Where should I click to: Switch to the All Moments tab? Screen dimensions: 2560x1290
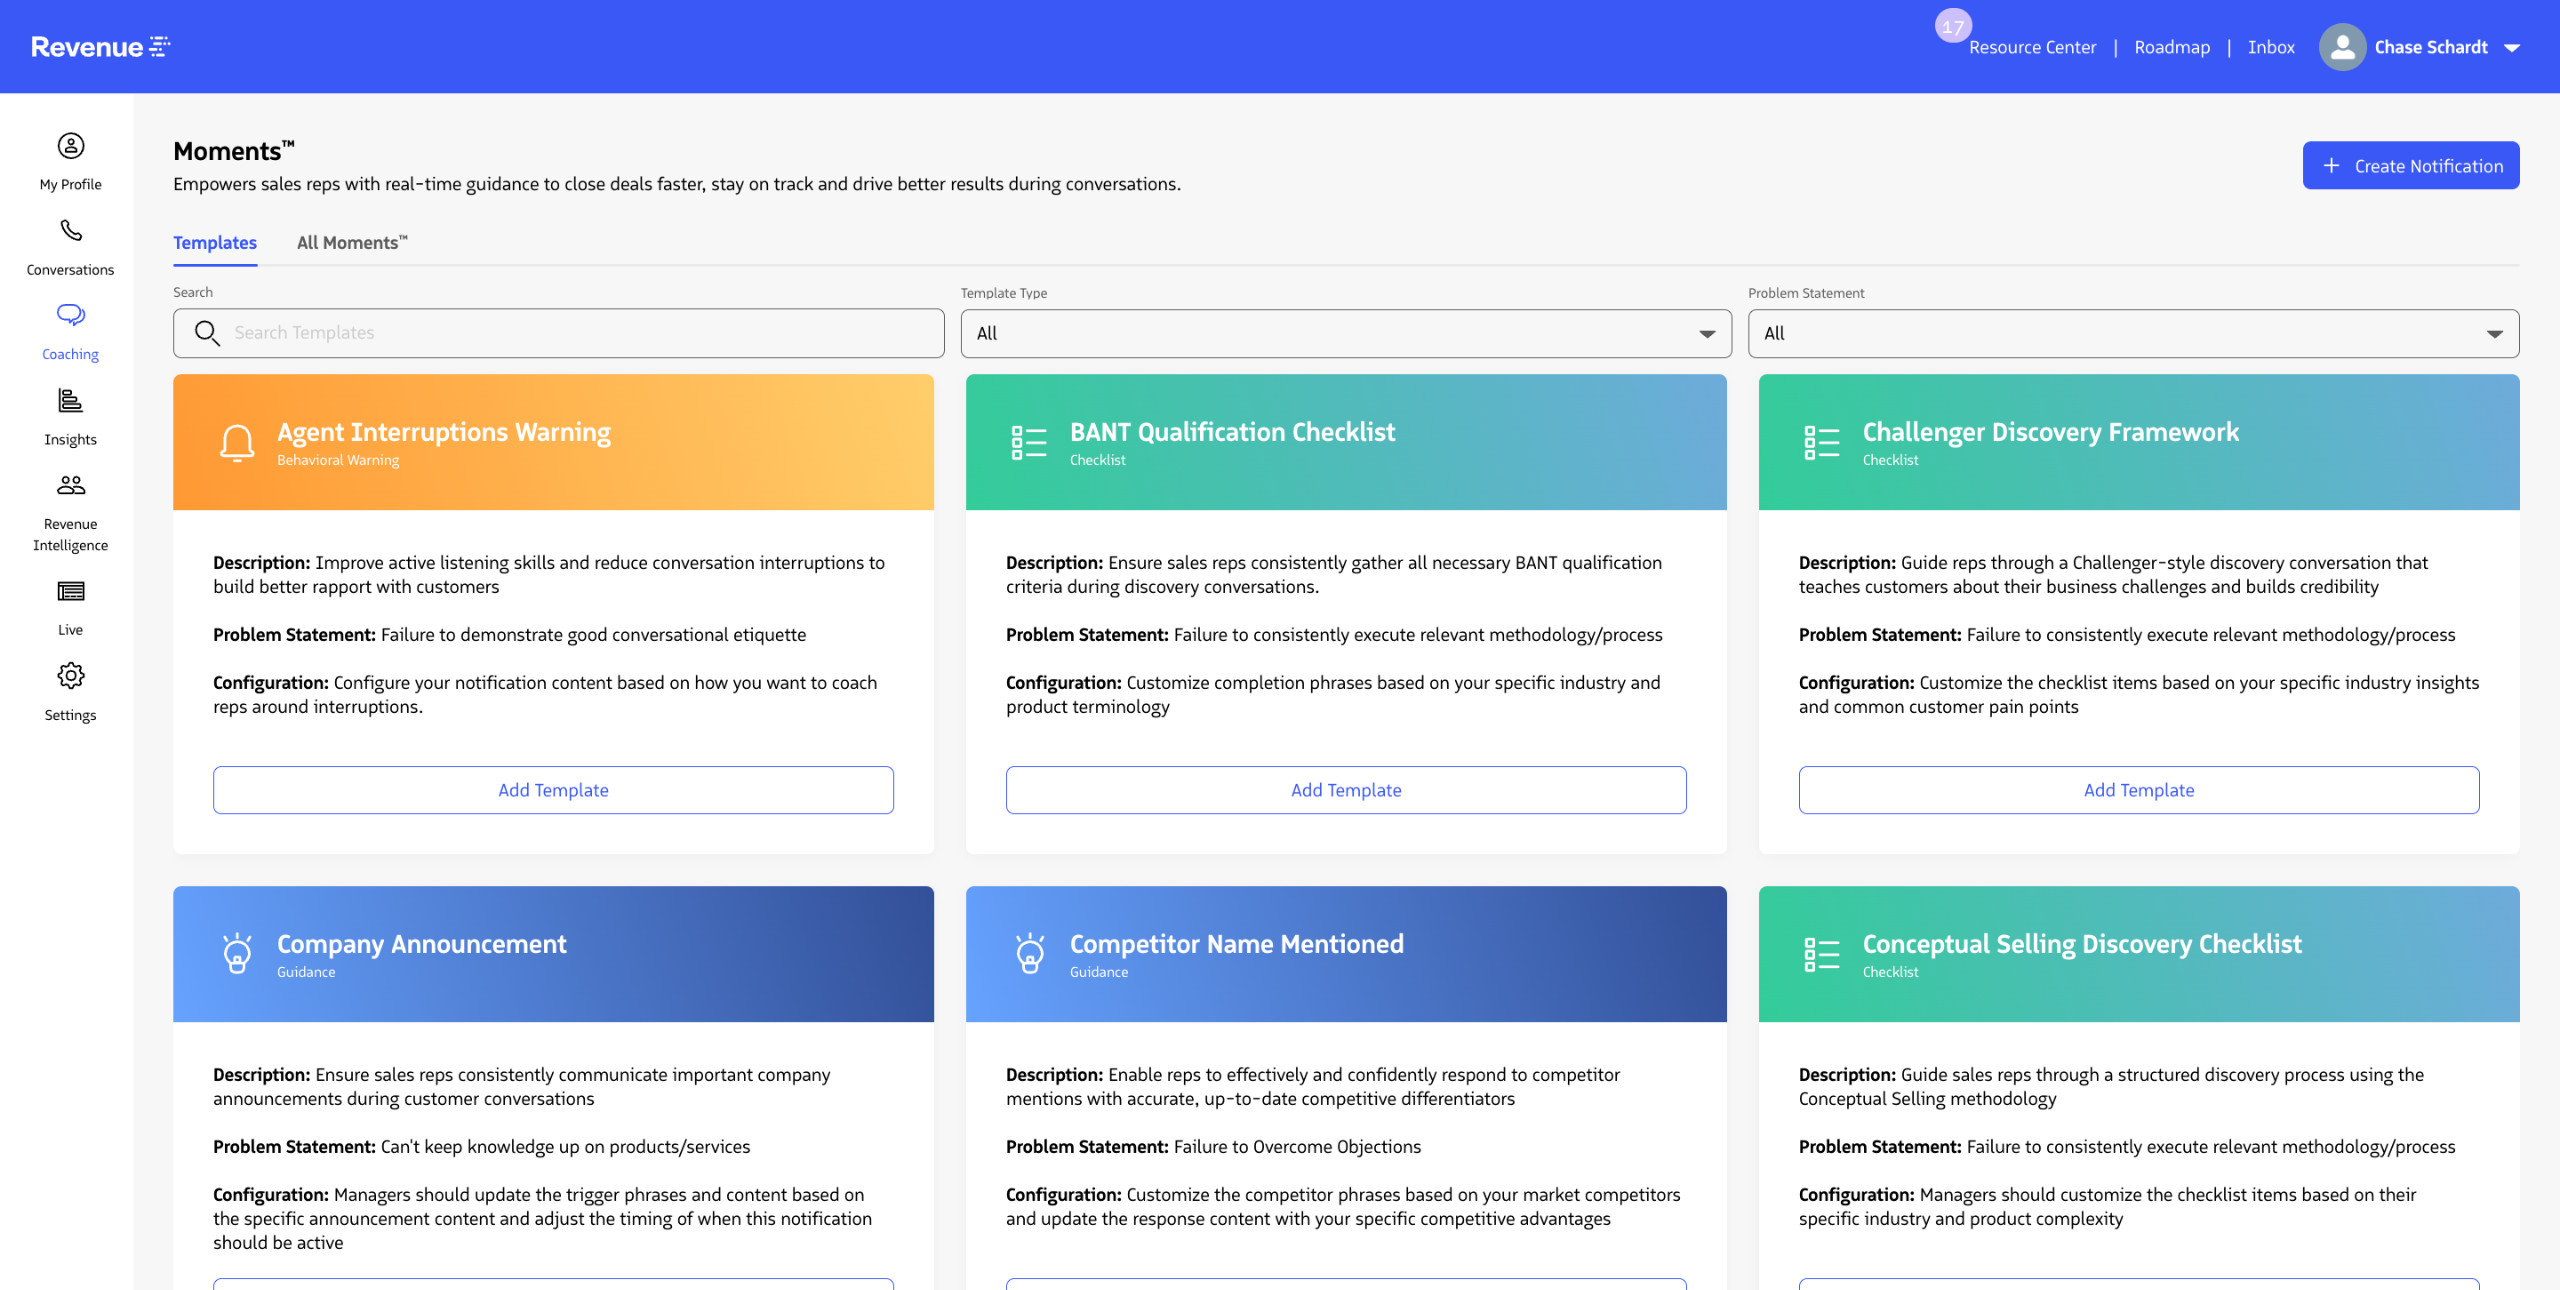tap(352, 243)
